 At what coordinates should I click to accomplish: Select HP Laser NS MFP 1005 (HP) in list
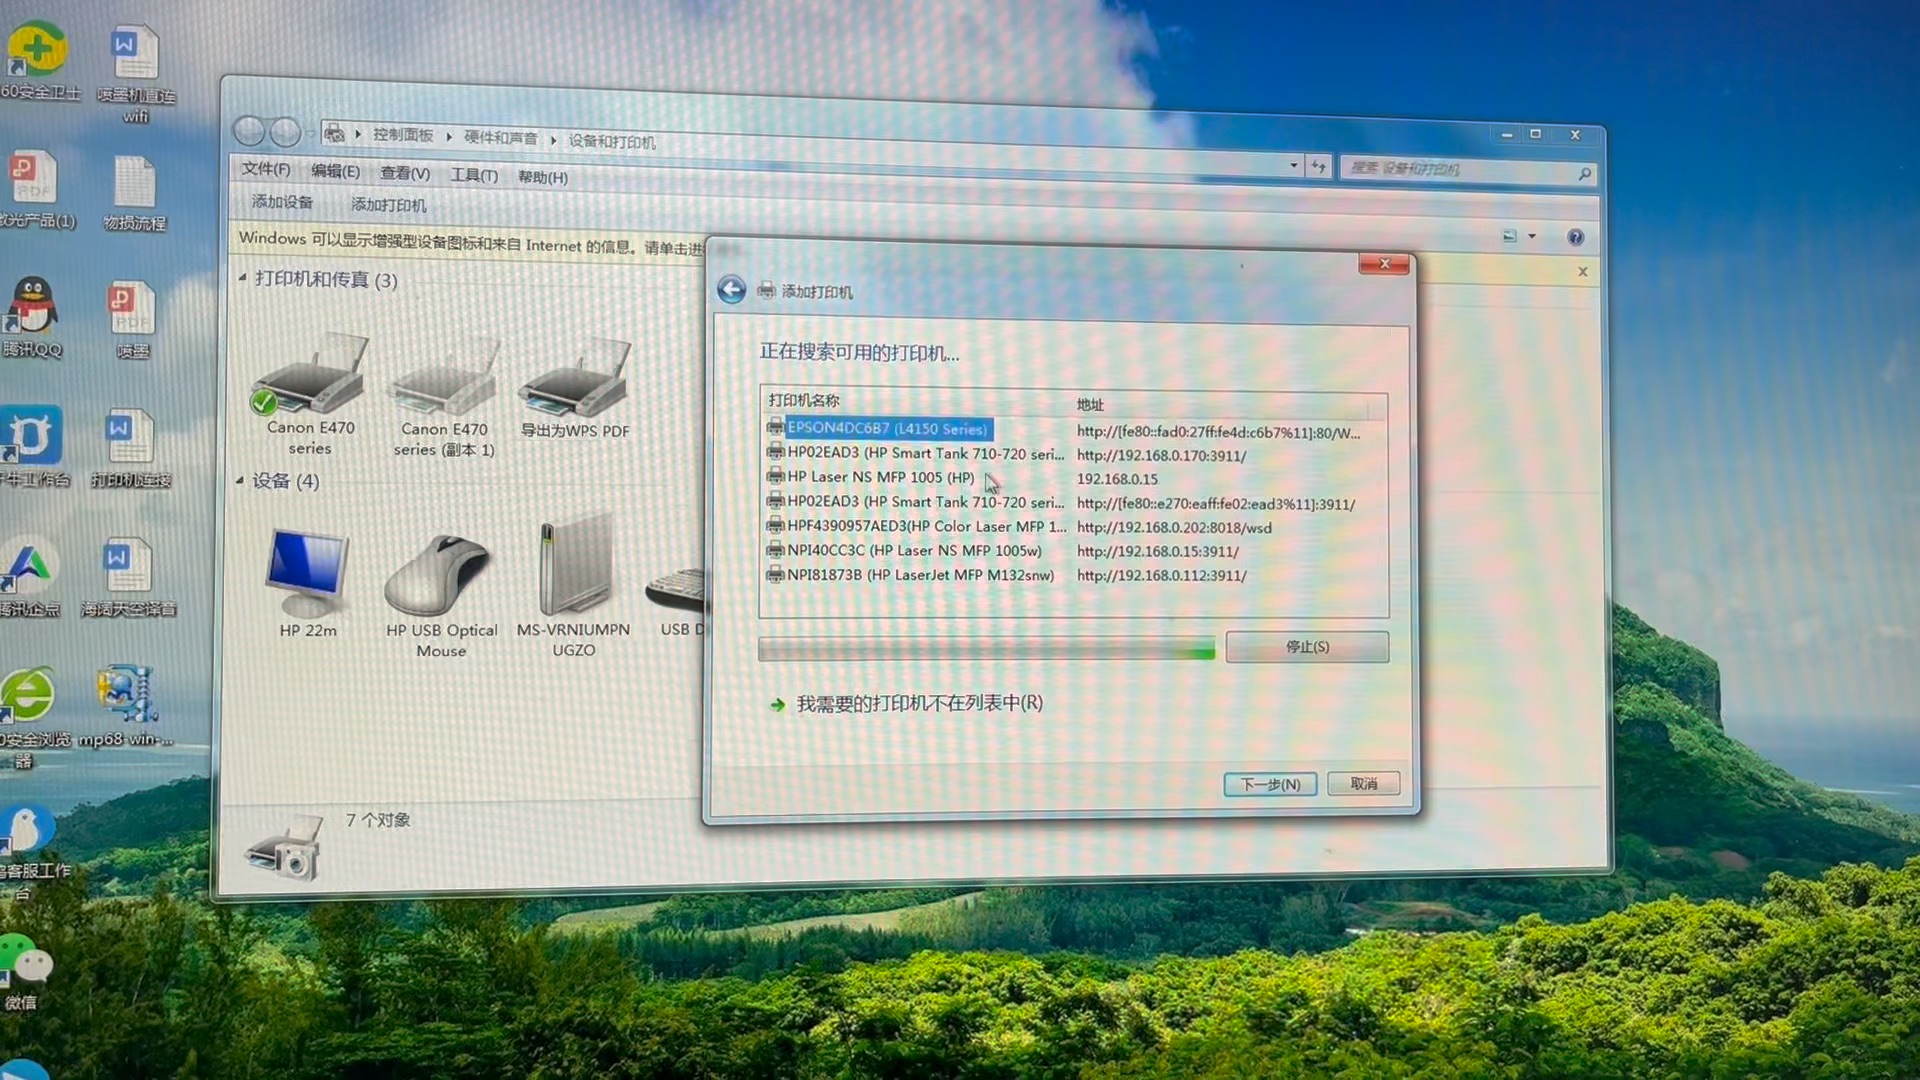point(880,478)
